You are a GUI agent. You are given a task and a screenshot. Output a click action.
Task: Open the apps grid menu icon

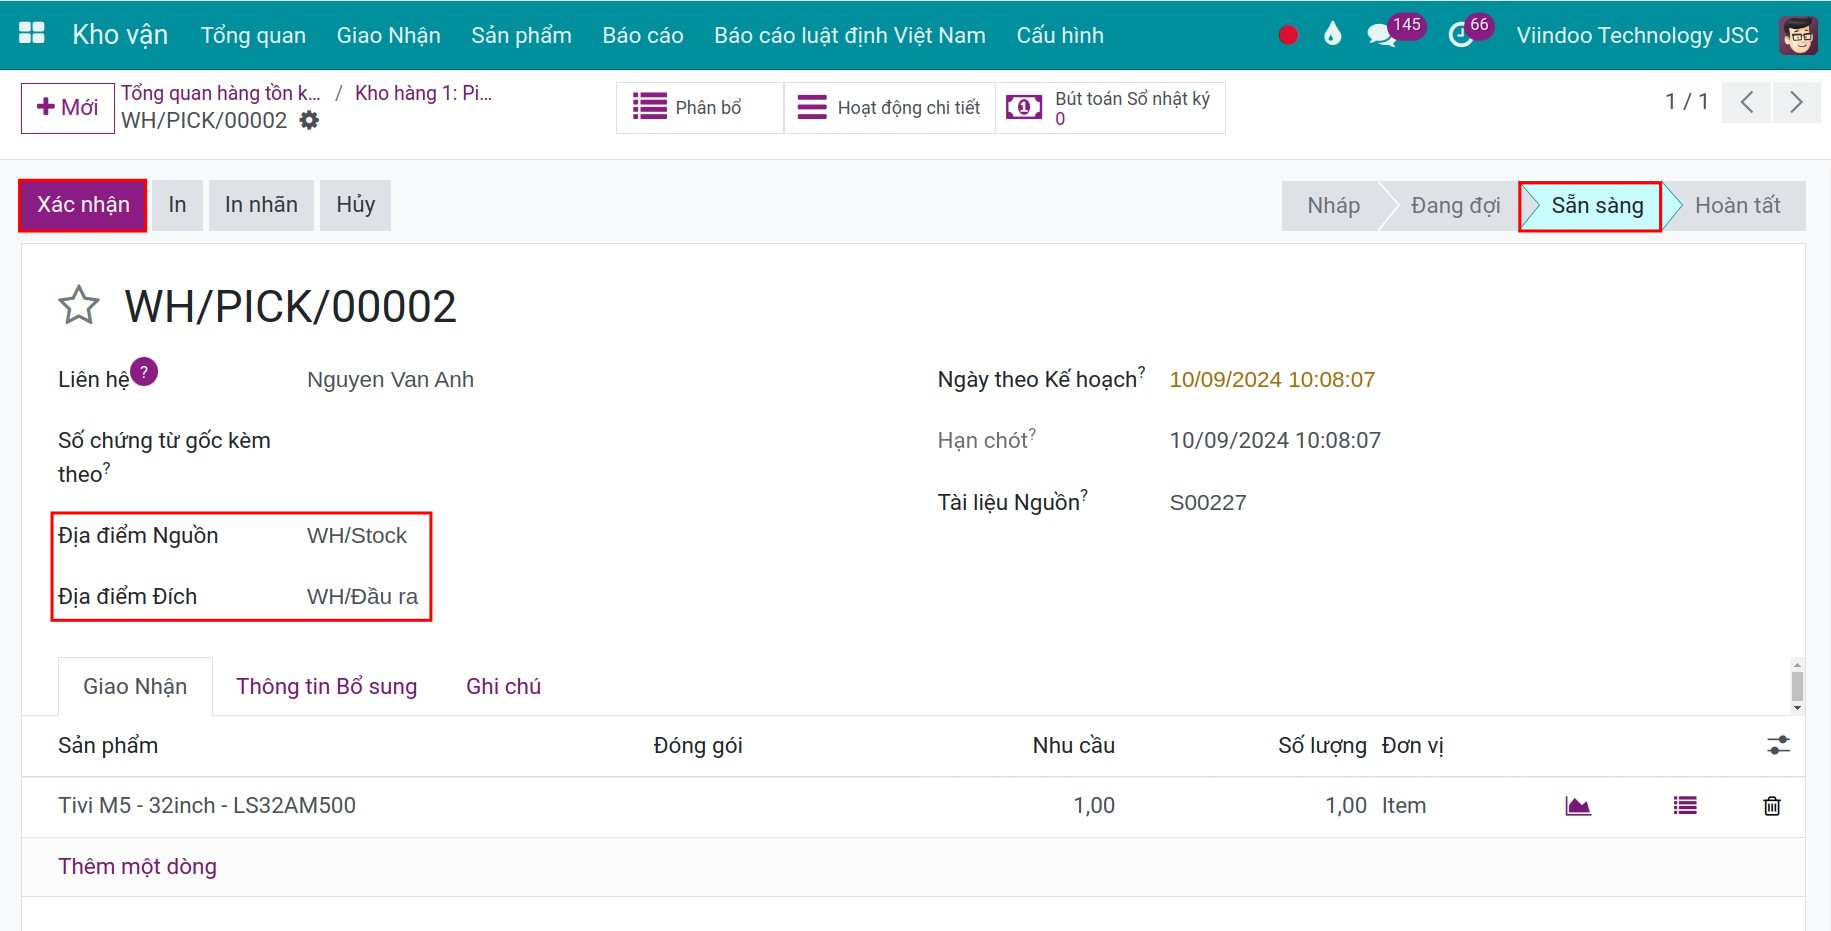32,34
